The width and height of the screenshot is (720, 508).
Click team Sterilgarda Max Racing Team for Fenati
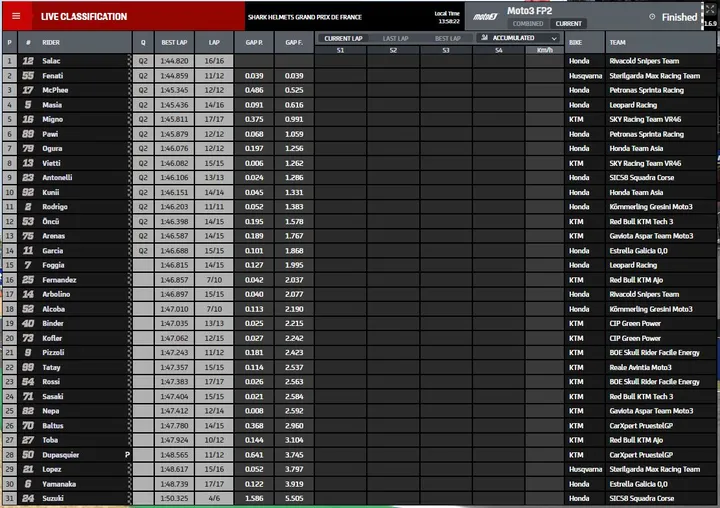[654, 75]
